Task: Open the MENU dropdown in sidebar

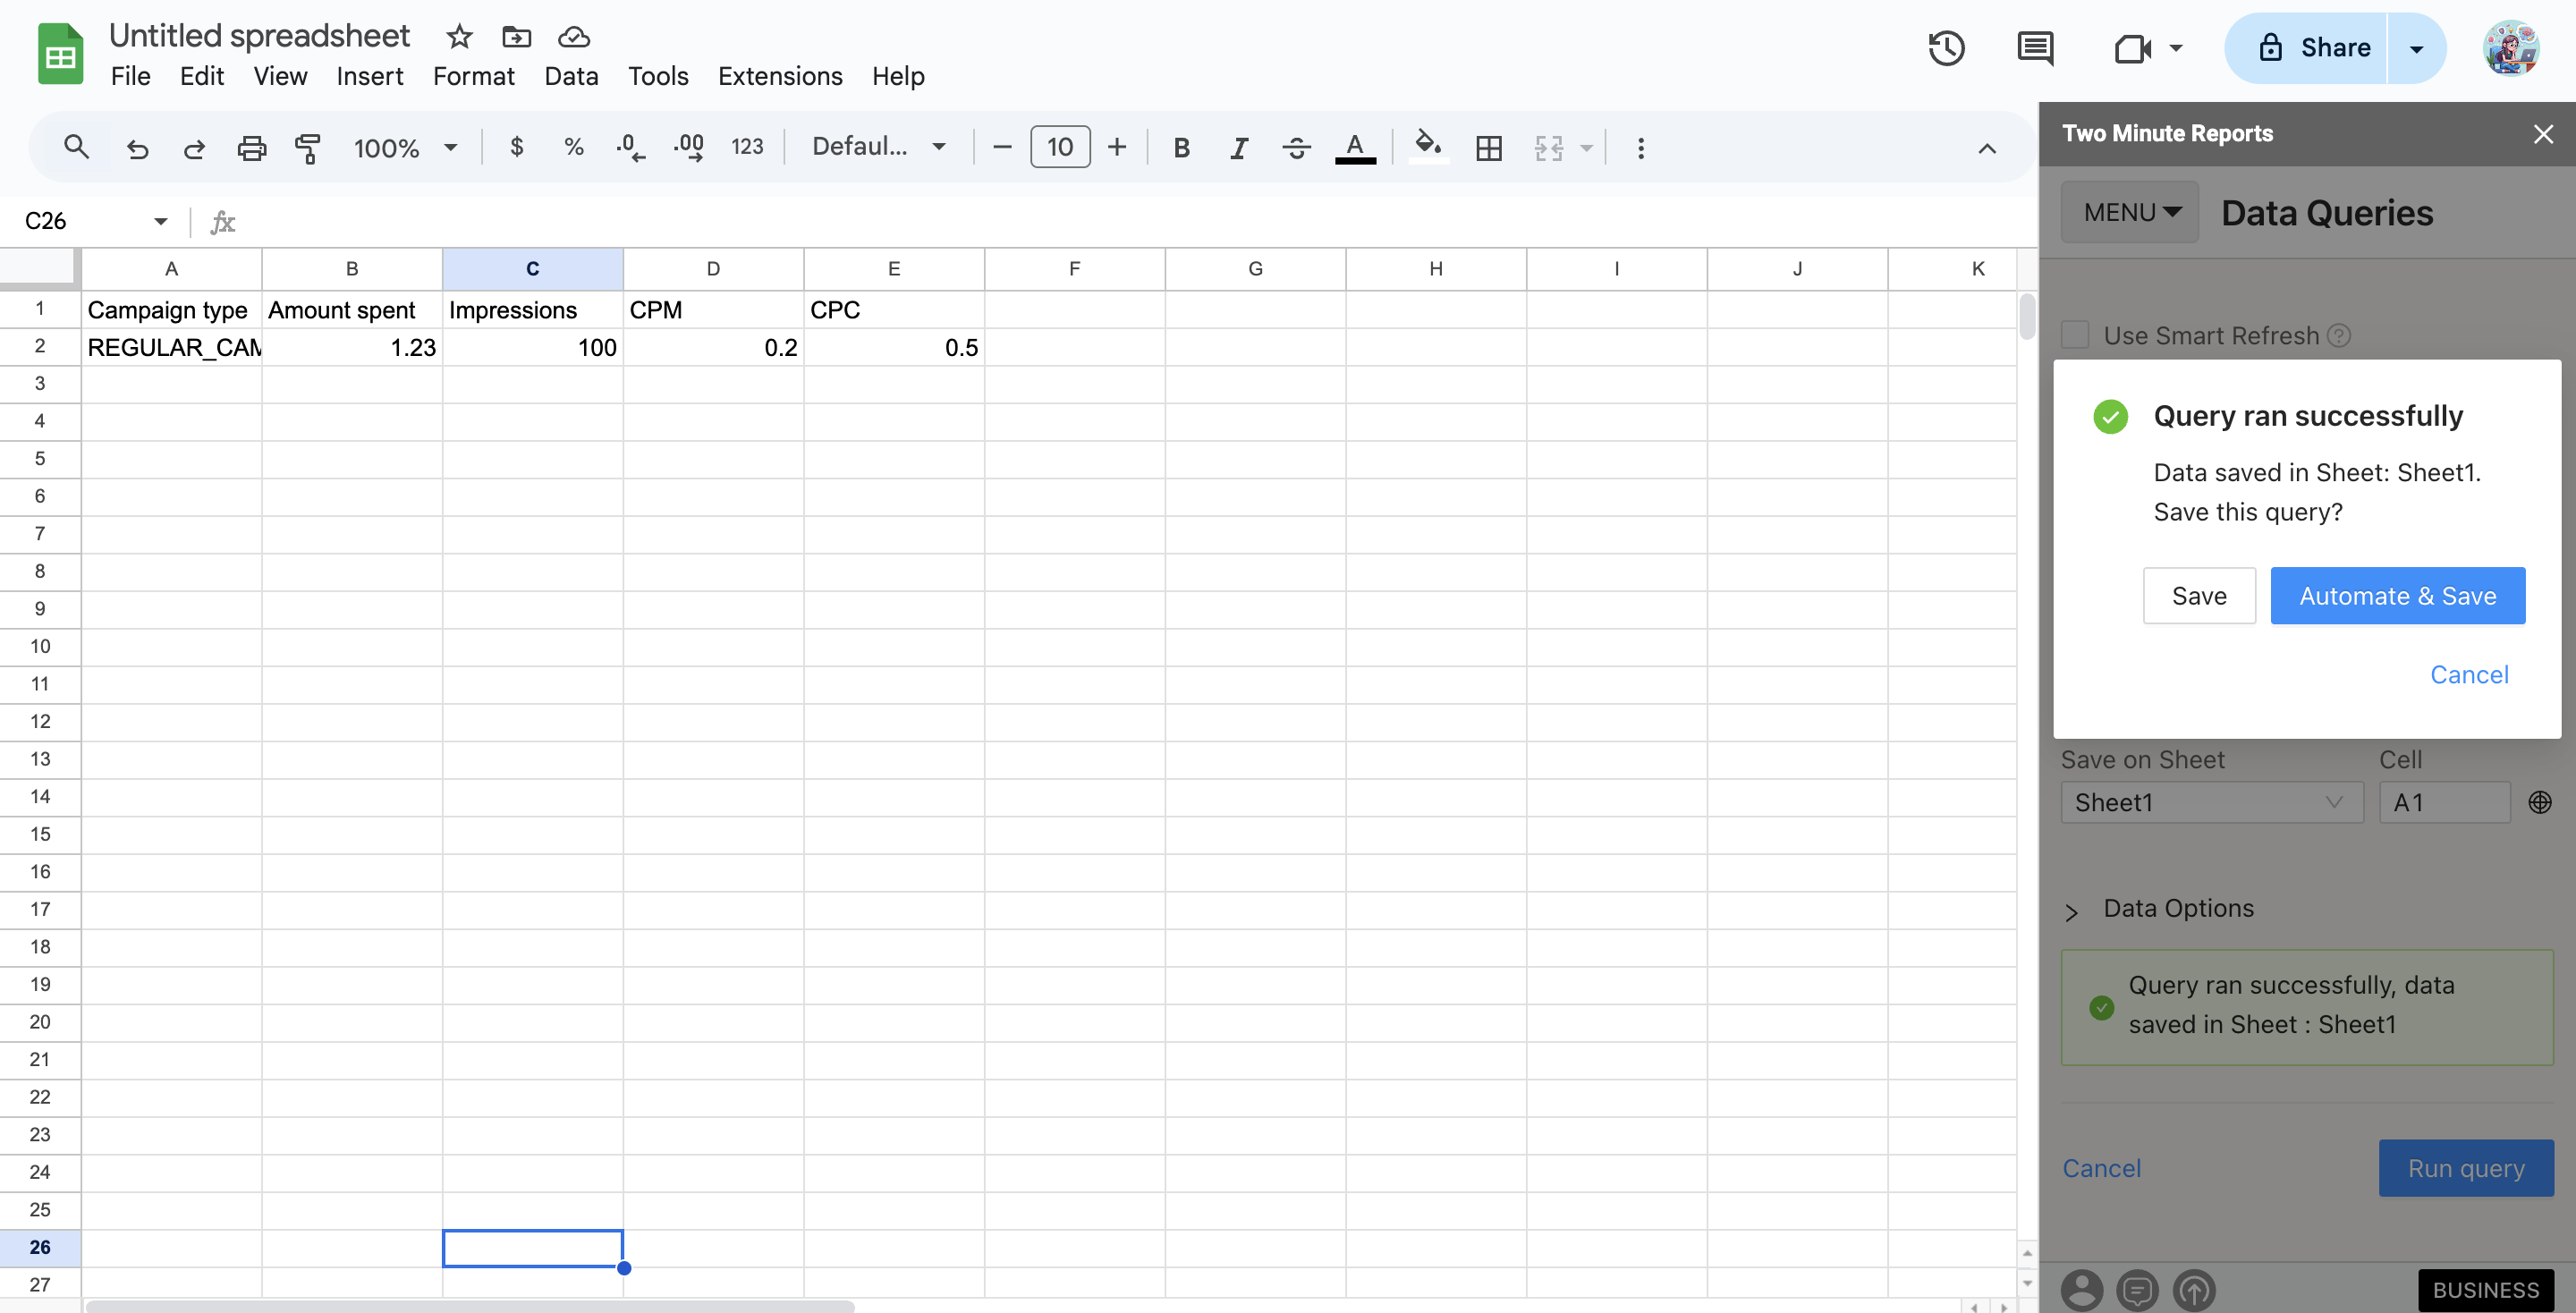Action: click(2129, 212)
